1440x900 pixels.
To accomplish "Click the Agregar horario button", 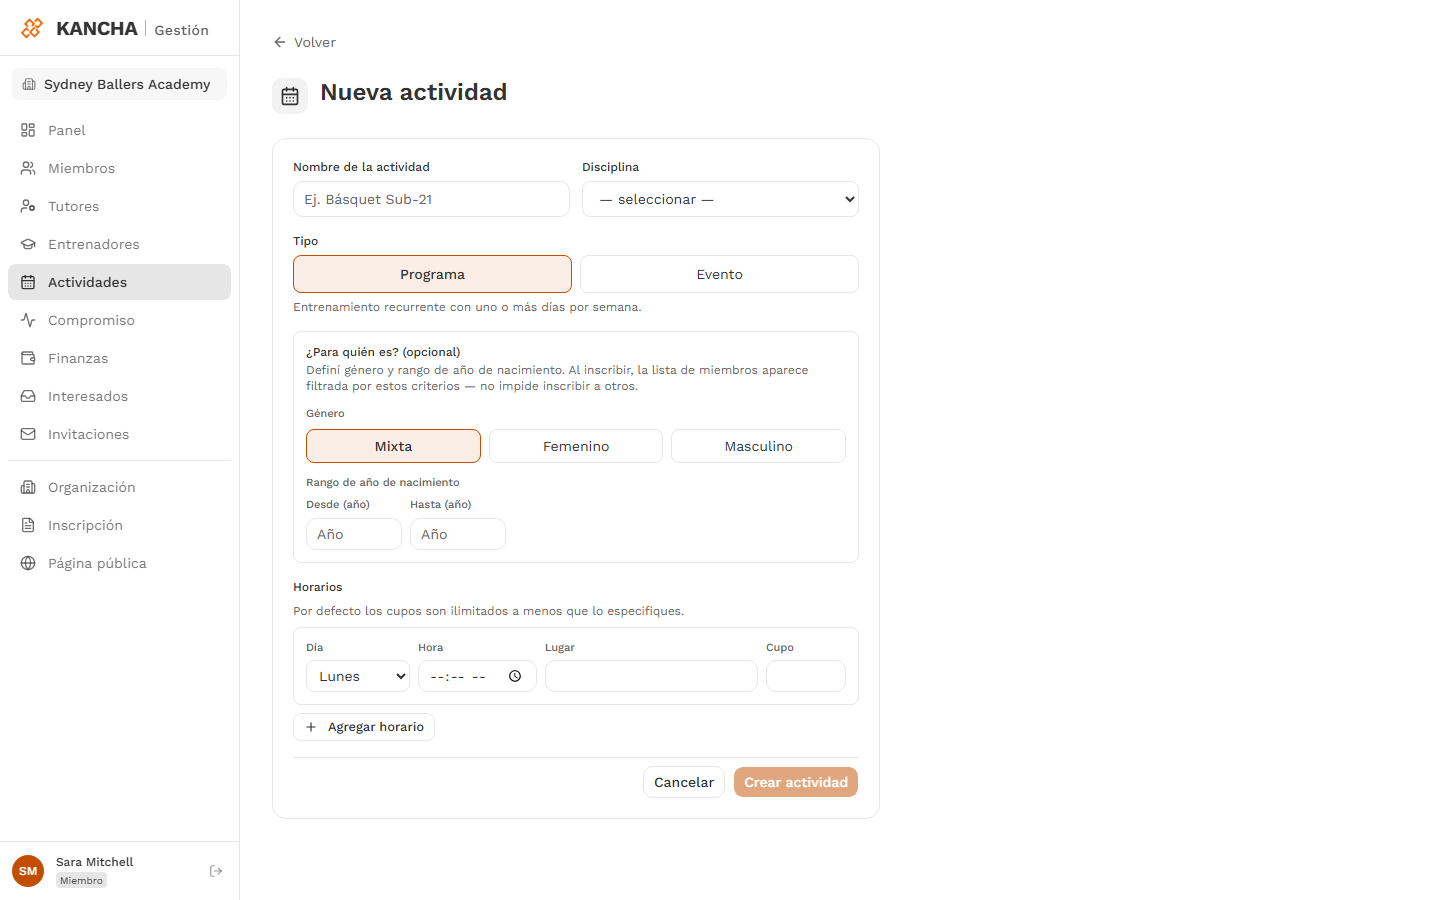I will point(364,727).
